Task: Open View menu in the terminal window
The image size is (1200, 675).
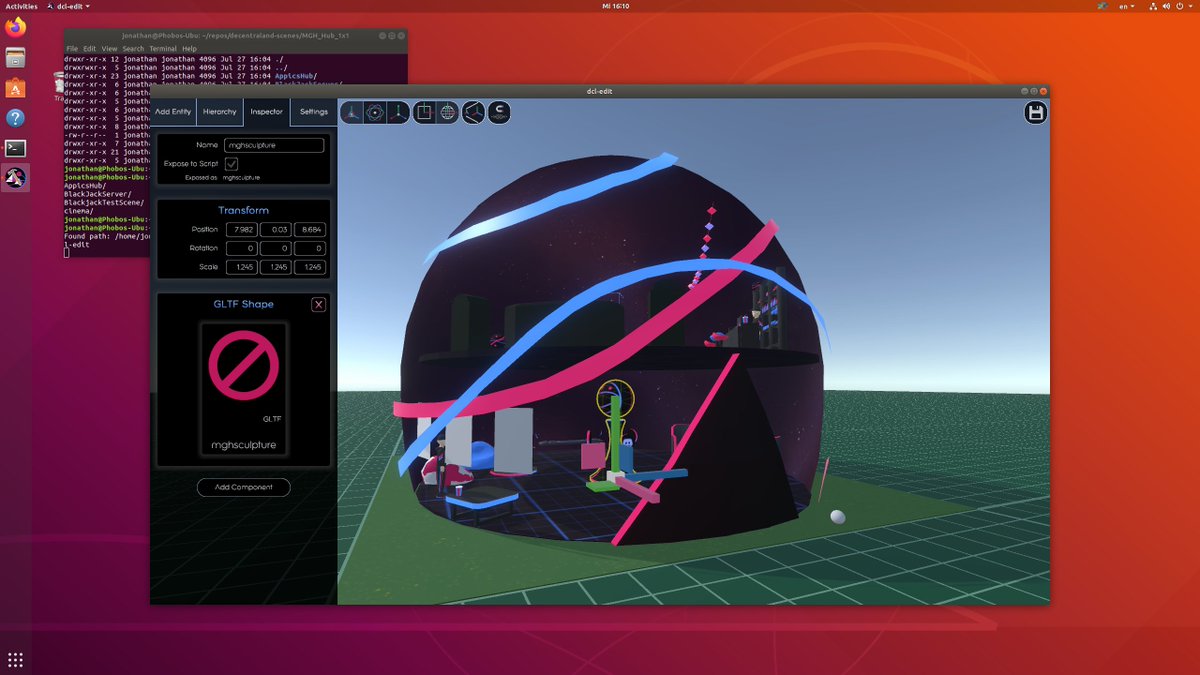Action: coord(109,48)
